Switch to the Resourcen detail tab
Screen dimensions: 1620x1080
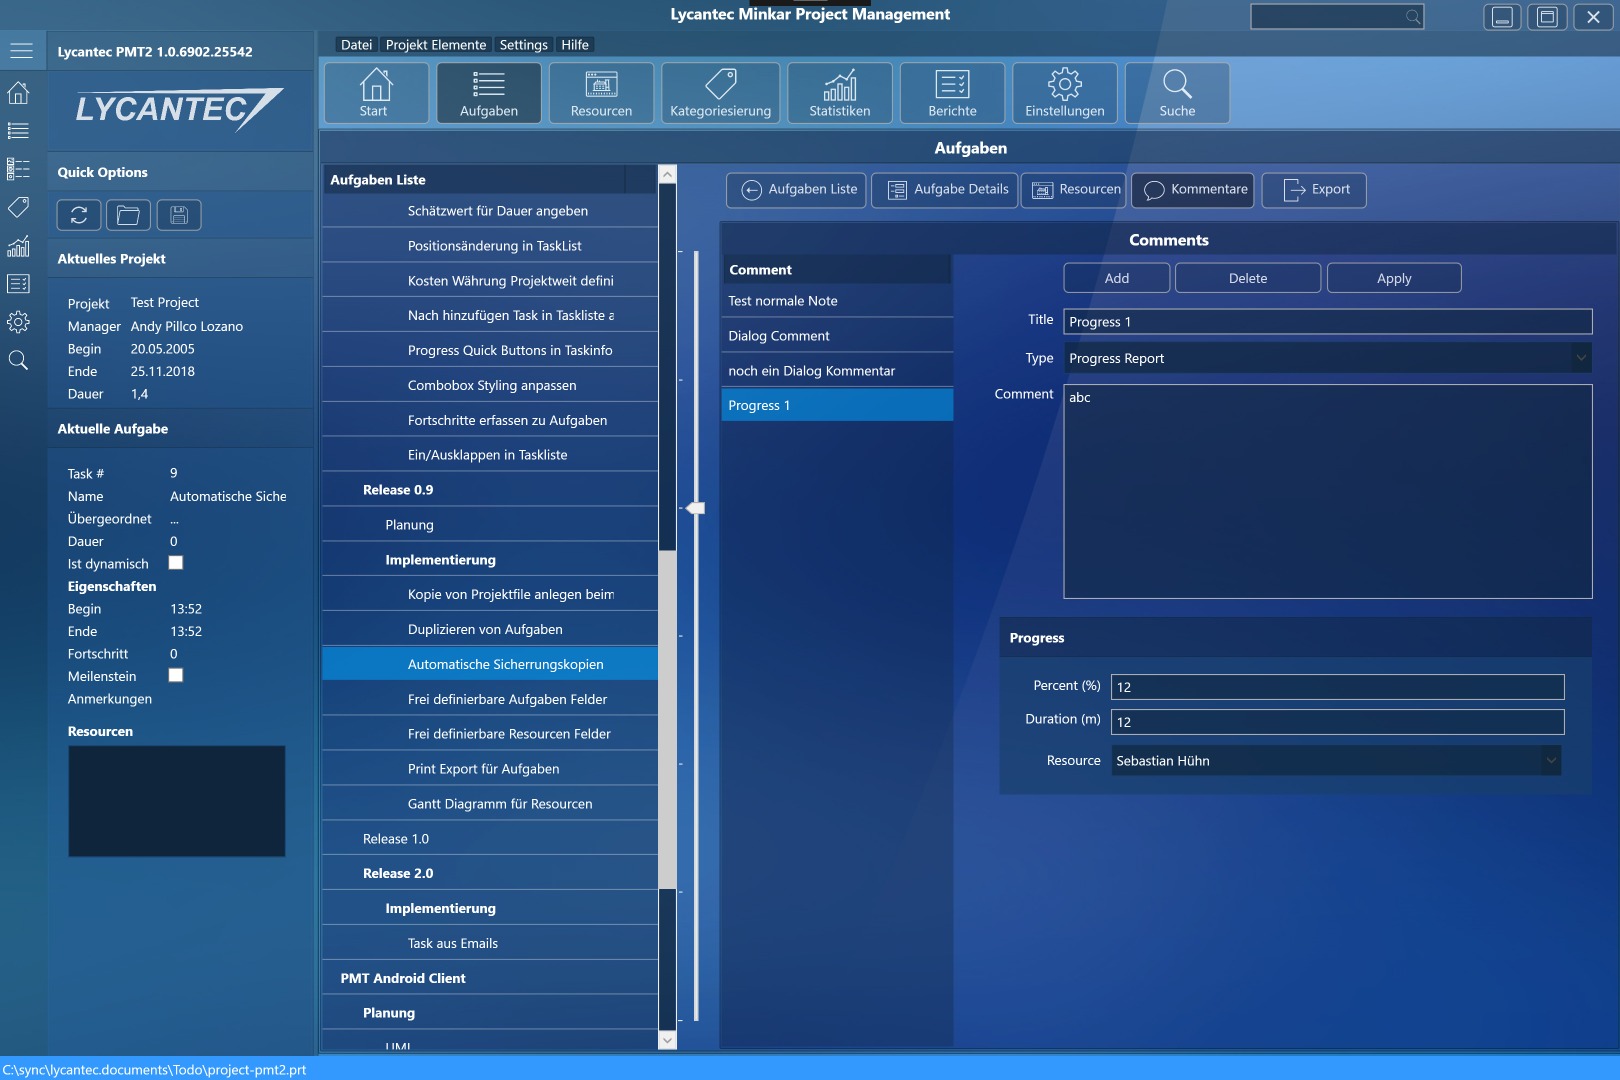[x=1074, y=190]
